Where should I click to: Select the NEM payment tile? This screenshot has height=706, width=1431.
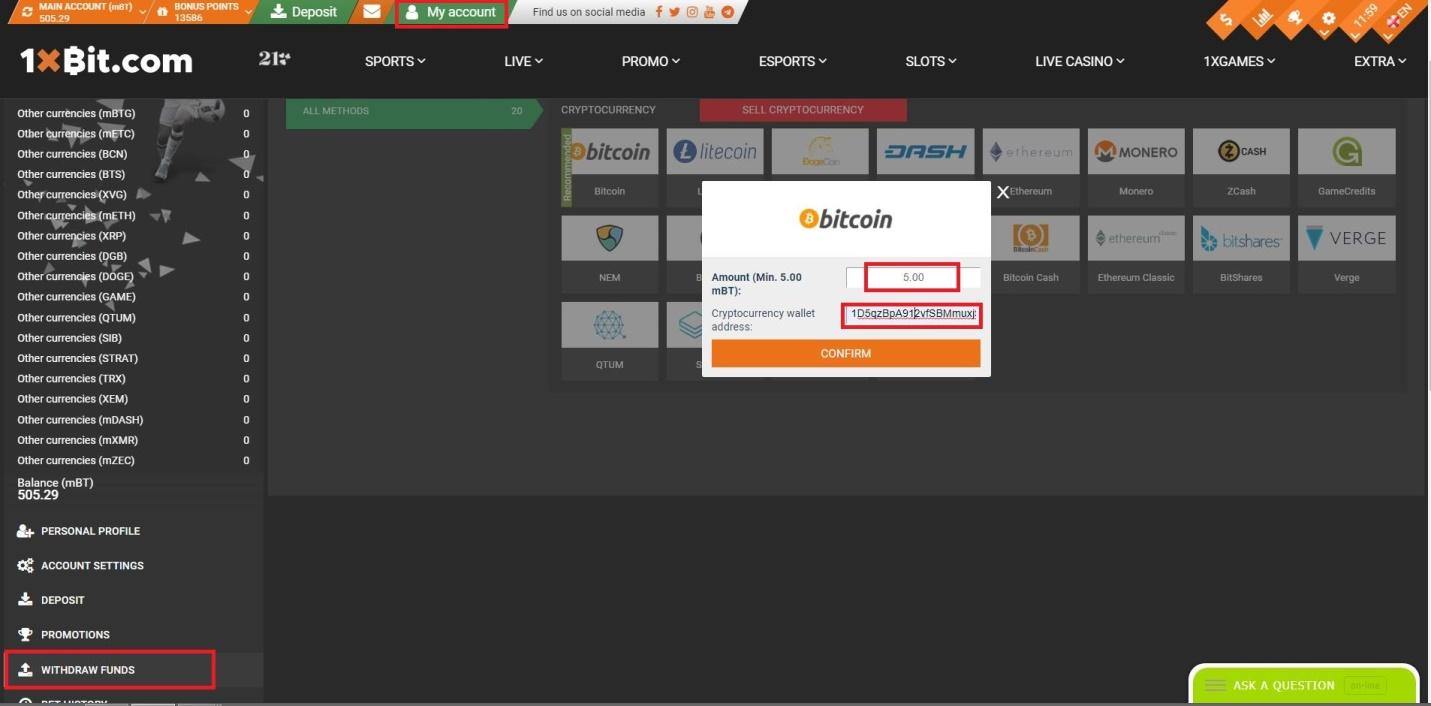tap(610, 253)
